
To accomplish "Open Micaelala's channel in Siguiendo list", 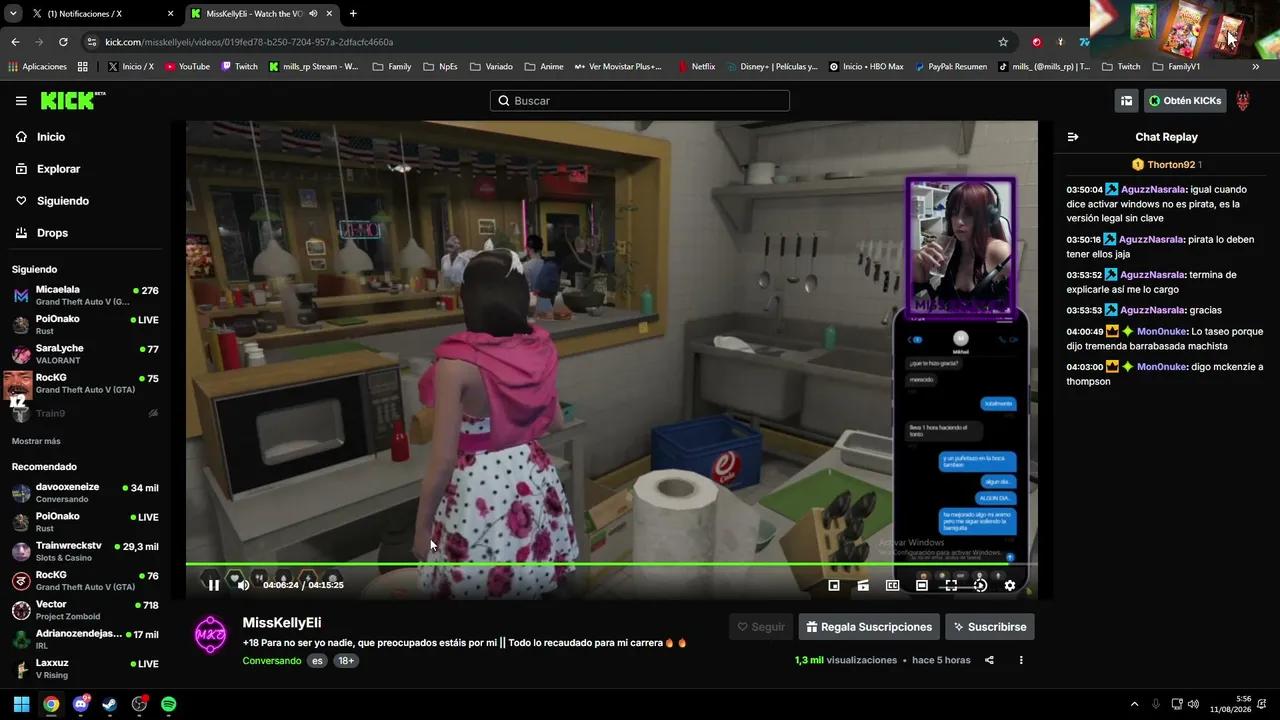I will click(x=84, y=295).
